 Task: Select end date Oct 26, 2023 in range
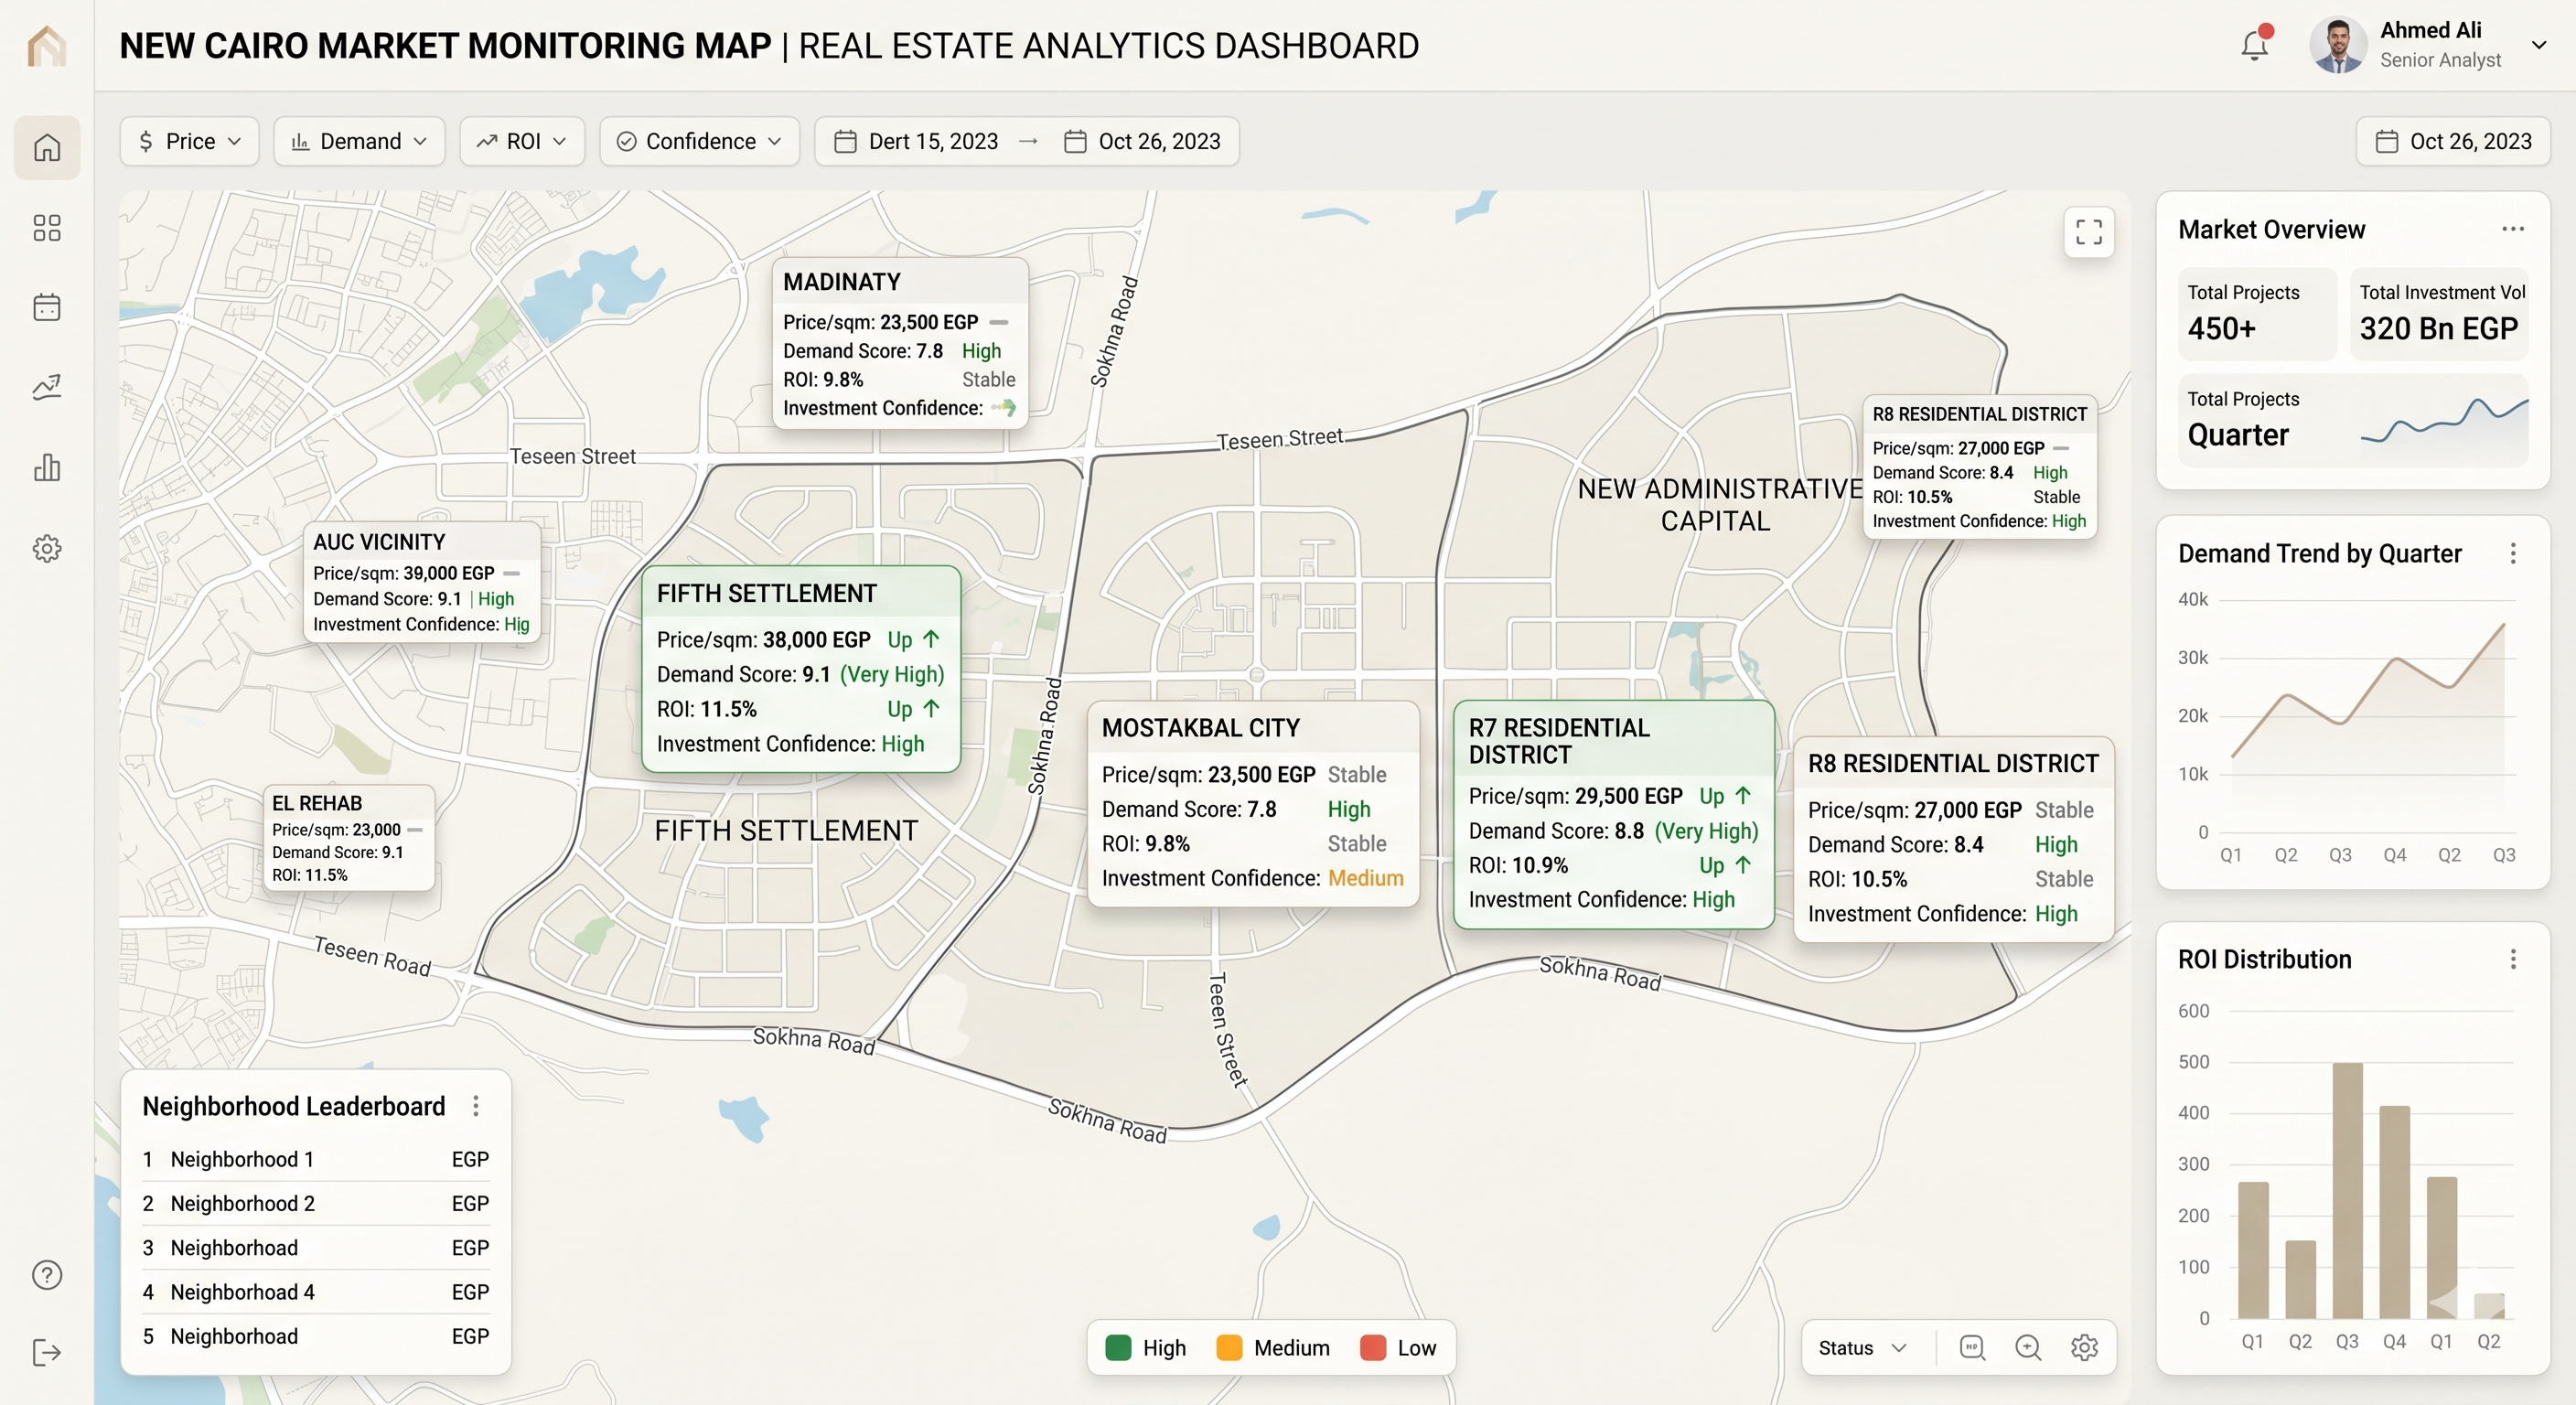tap(1142, 141)
